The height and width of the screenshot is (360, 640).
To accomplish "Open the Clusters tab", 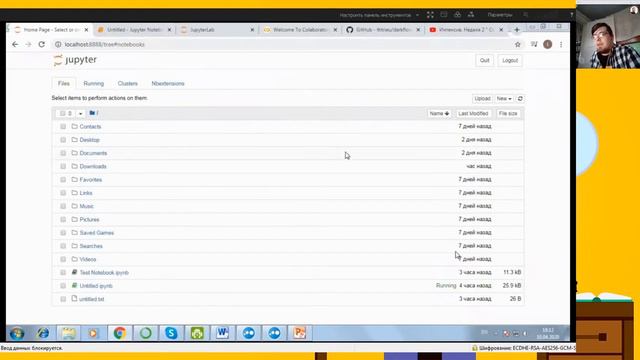I will click(128, 83).
